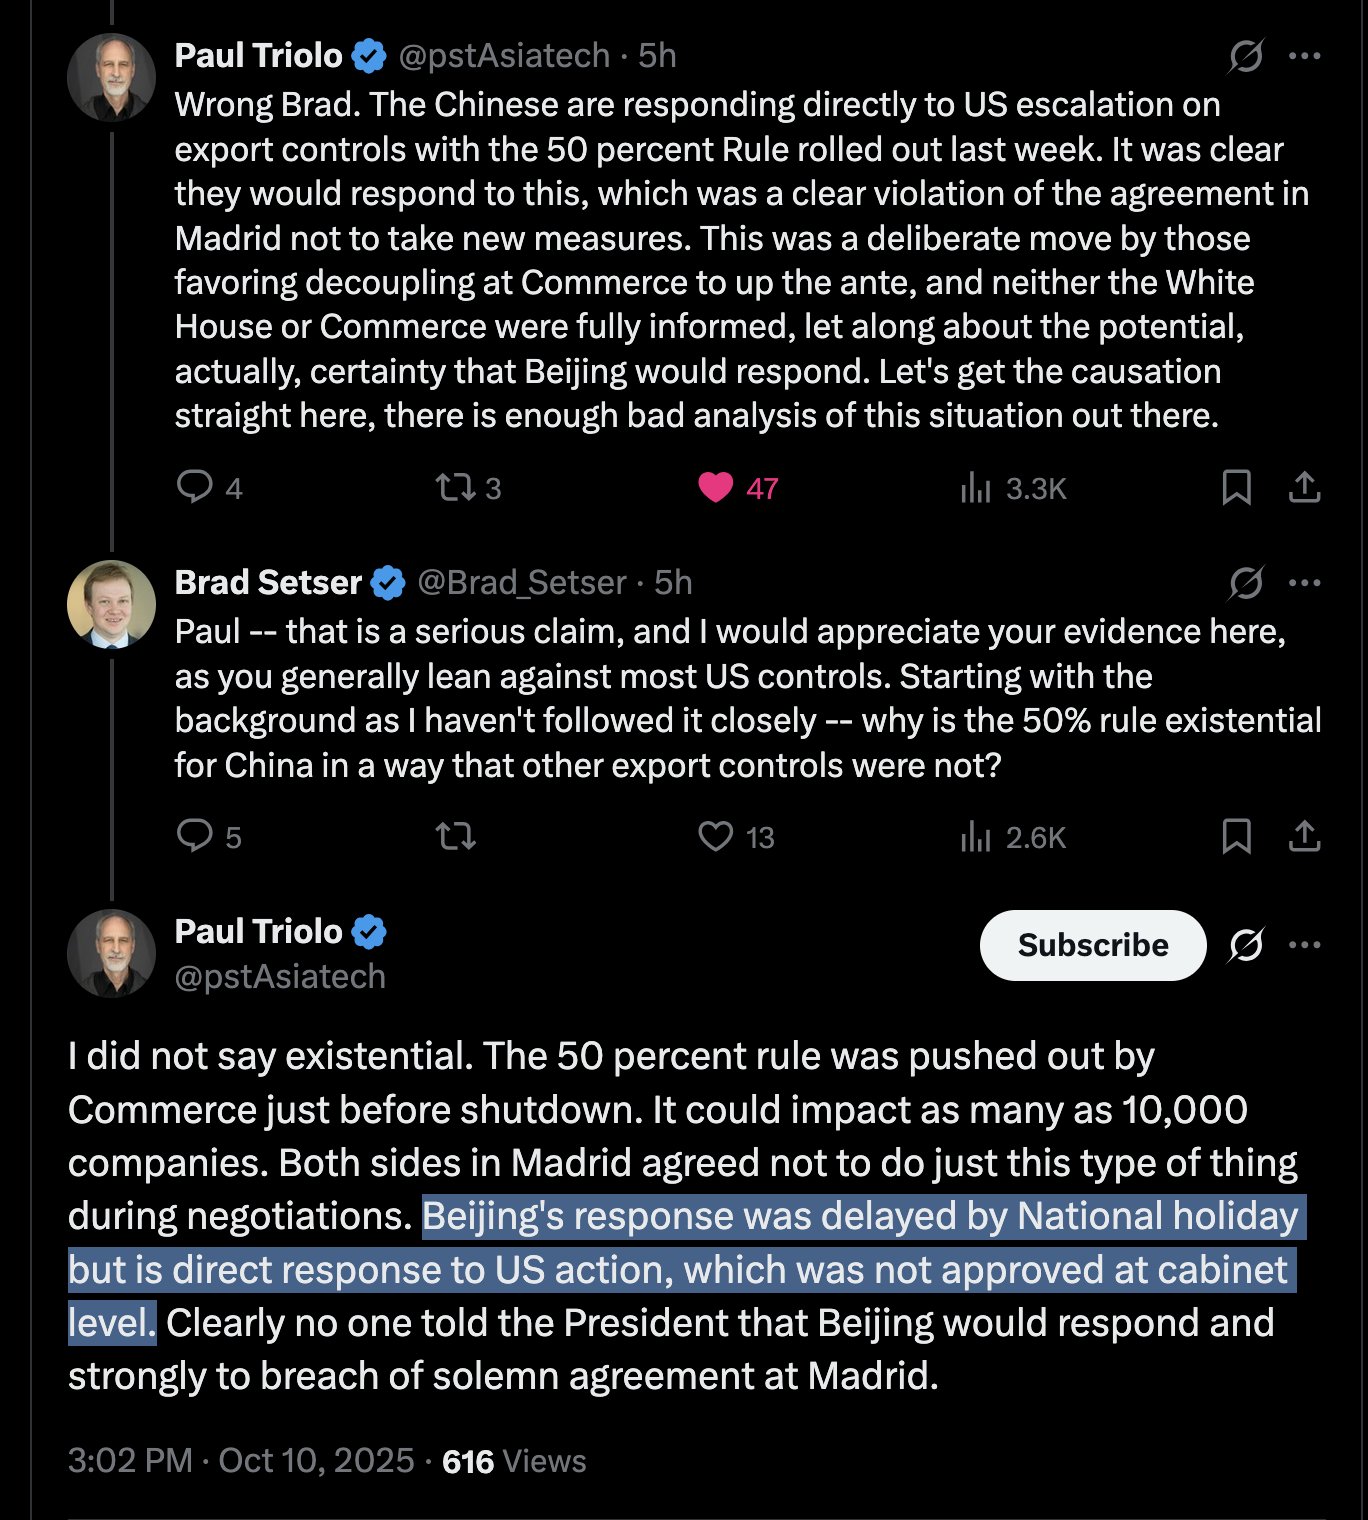The width and height of the screenshot is (1368, 1520).
Task: Open the 3:02 PM Oct 10, 2025 timestamp
Action: coord(240,1461)
